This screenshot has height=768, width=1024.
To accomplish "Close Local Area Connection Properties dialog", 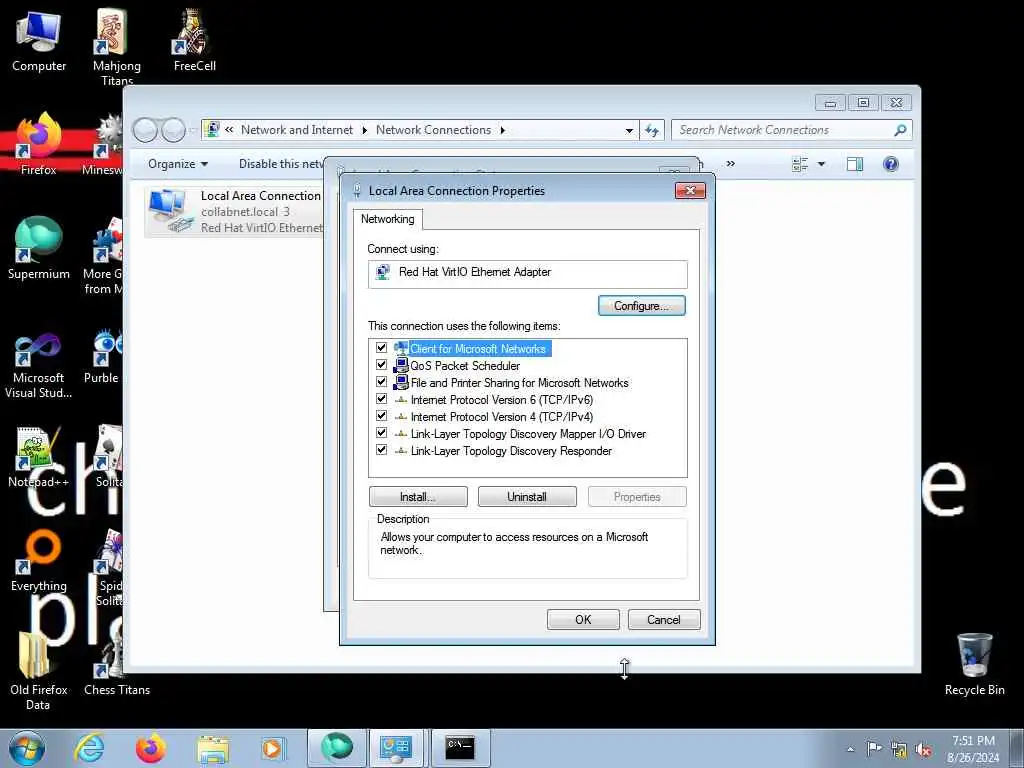I will click(x=690, y=191).
